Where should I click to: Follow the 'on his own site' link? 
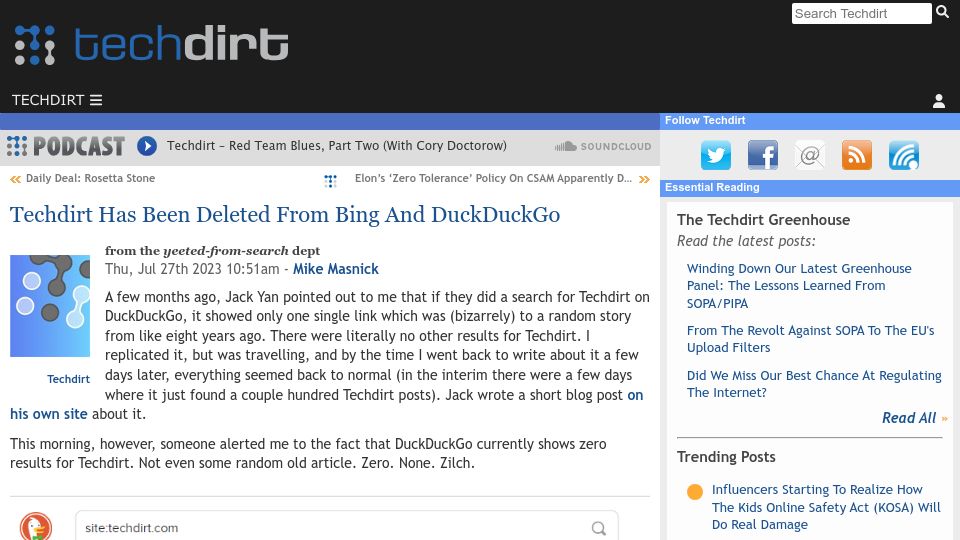point(326,405)
